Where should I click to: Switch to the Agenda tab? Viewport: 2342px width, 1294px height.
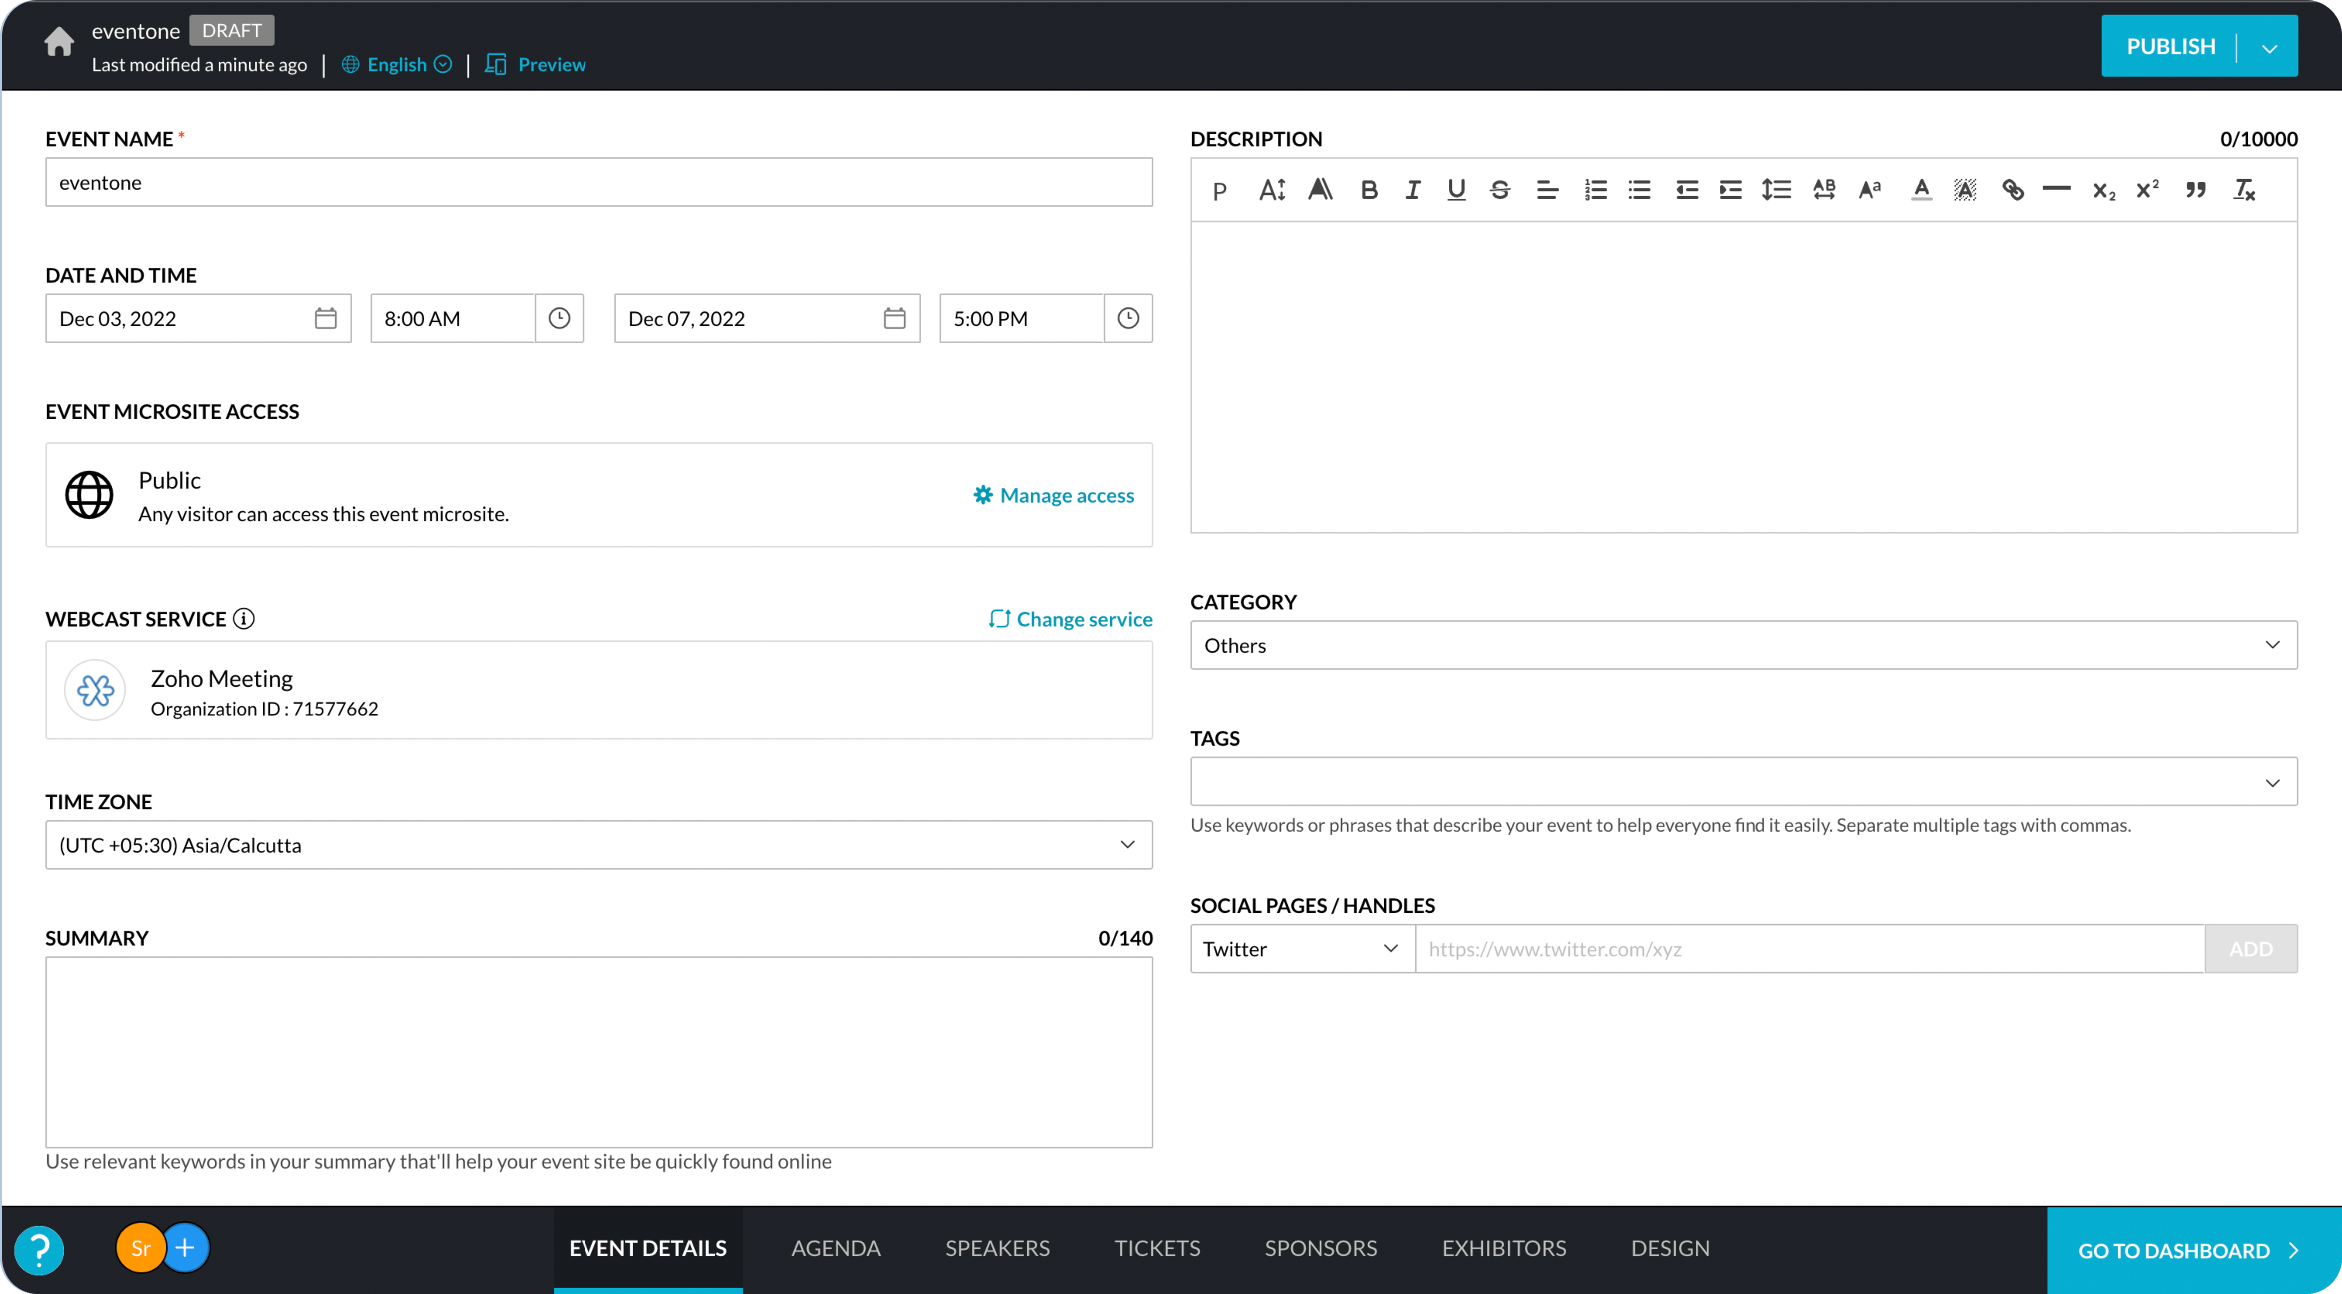pyautogui.click(x=835, y=1248)
